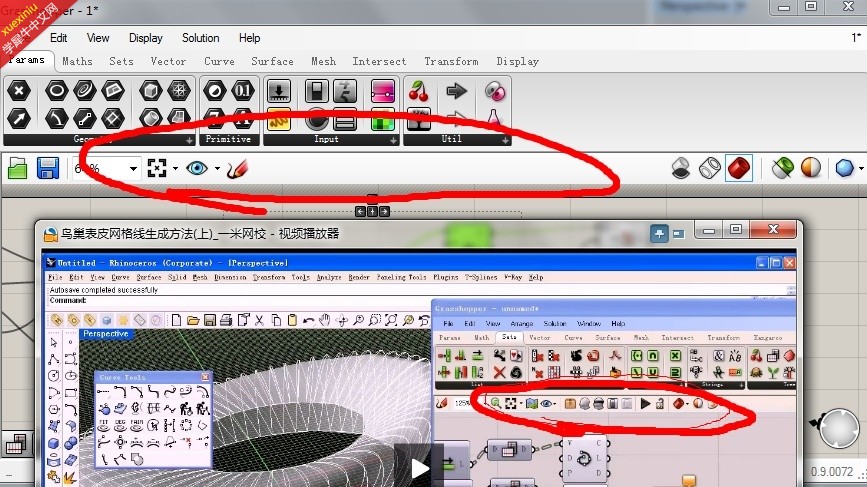867x487 pixels.
Task: Click the Perspective viewport label in Rhino video
Action: (x=106, y=334)
